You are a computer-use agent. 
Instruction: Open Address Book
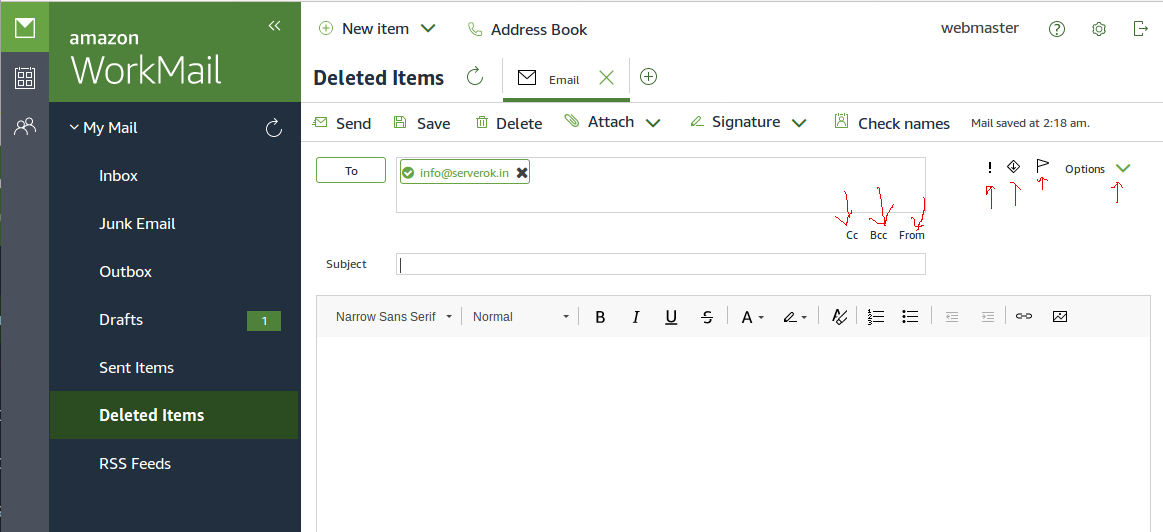pos(527,30)
